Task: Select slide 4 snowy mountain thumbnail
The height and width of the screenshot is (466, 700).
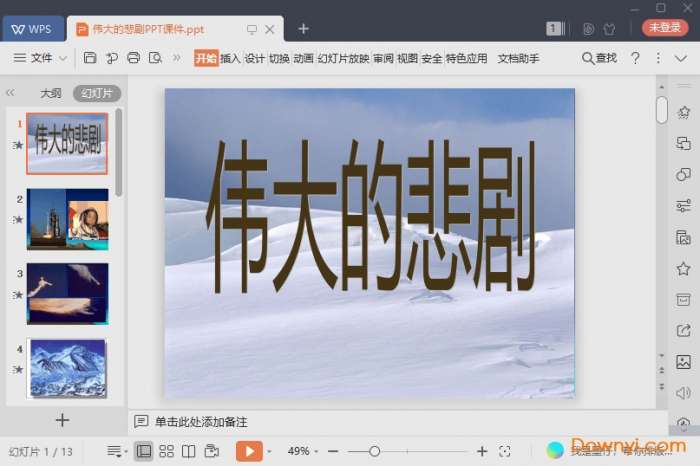Action: point(67,368)
